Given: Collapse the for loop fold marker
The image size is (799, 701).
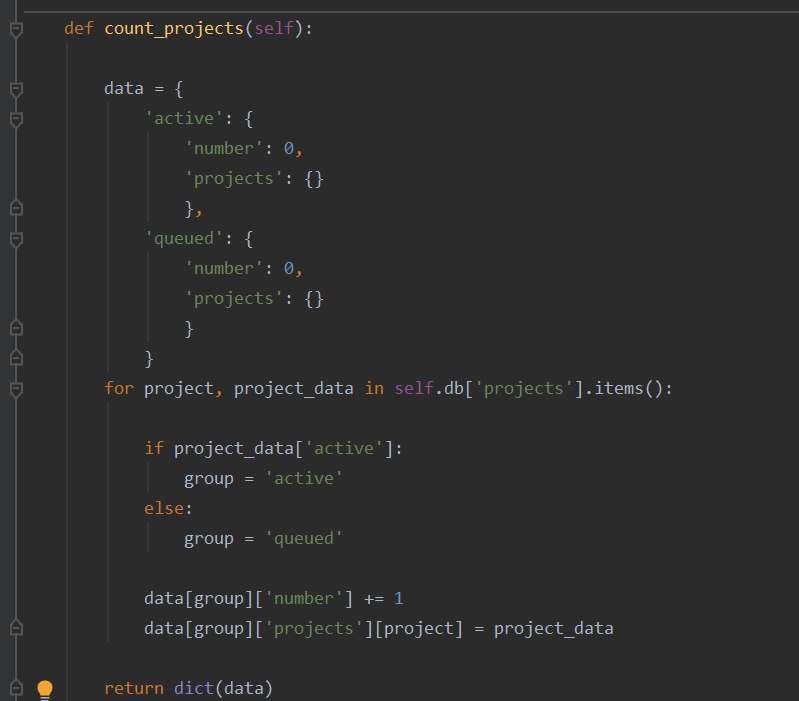Looking at the screenshot, I should tap(16, 390).
